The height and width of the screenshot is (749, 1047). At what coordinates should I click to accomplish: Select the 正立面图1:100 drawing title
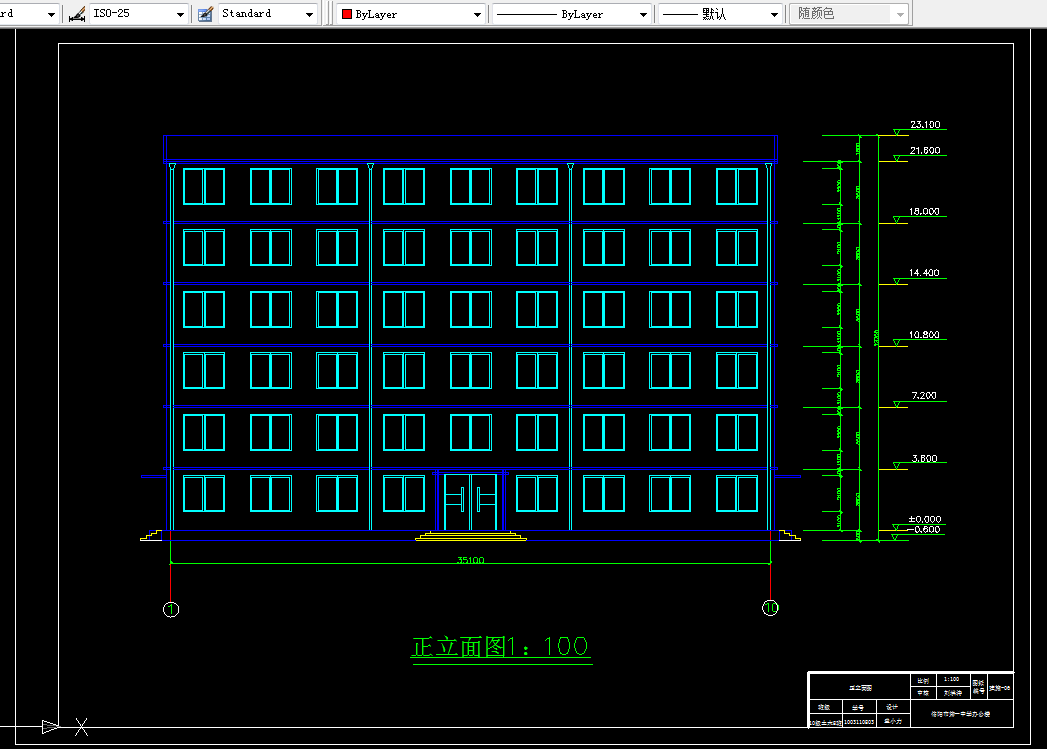[501, 647]
